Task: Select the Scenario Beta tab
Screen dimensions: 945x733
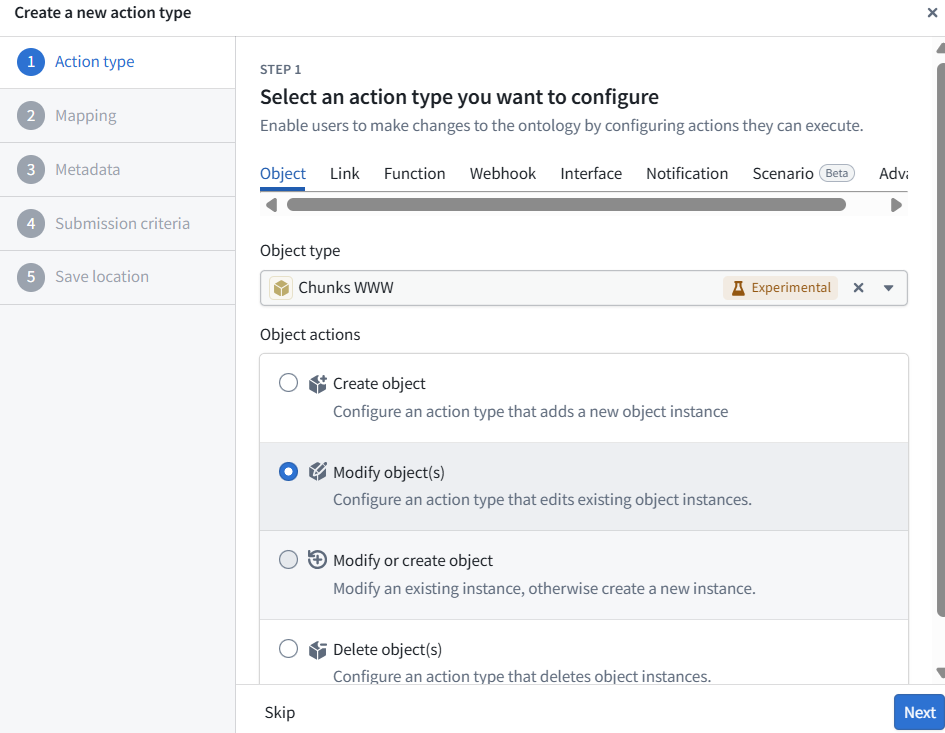Action: [x=803, y=174]
